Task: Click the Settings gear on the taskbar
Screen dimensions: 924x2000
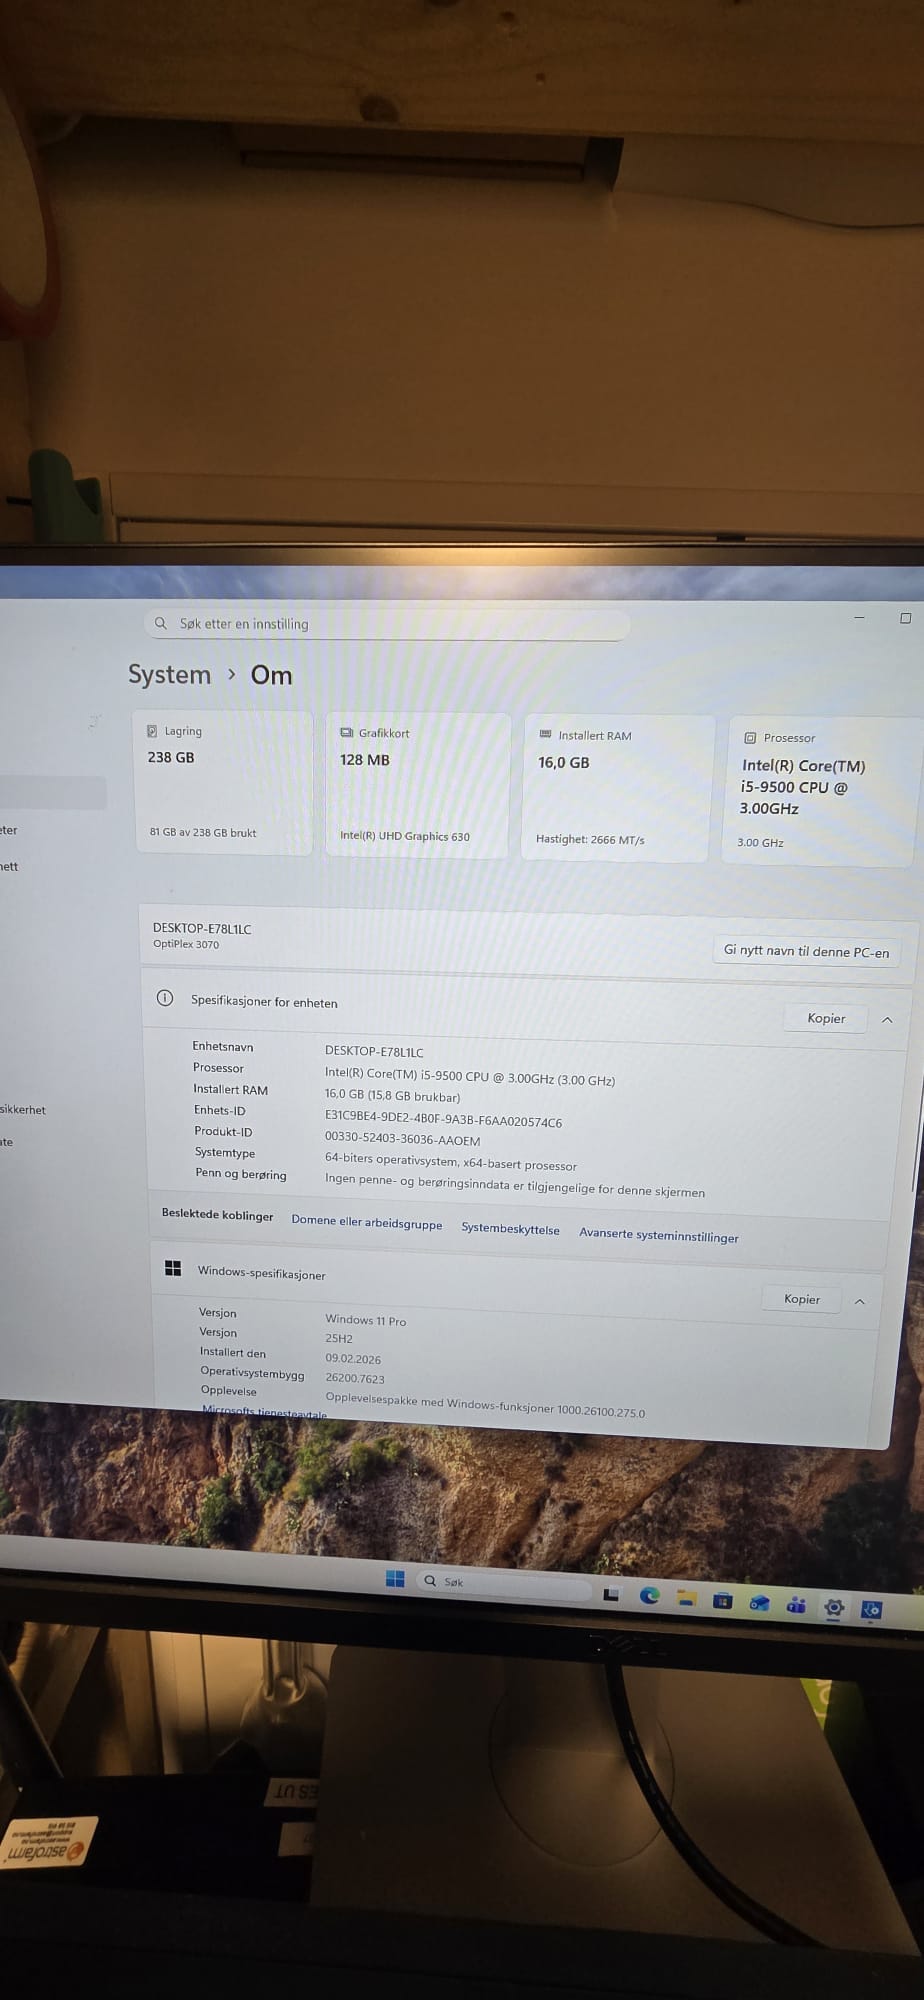Action: (833, 1607)
